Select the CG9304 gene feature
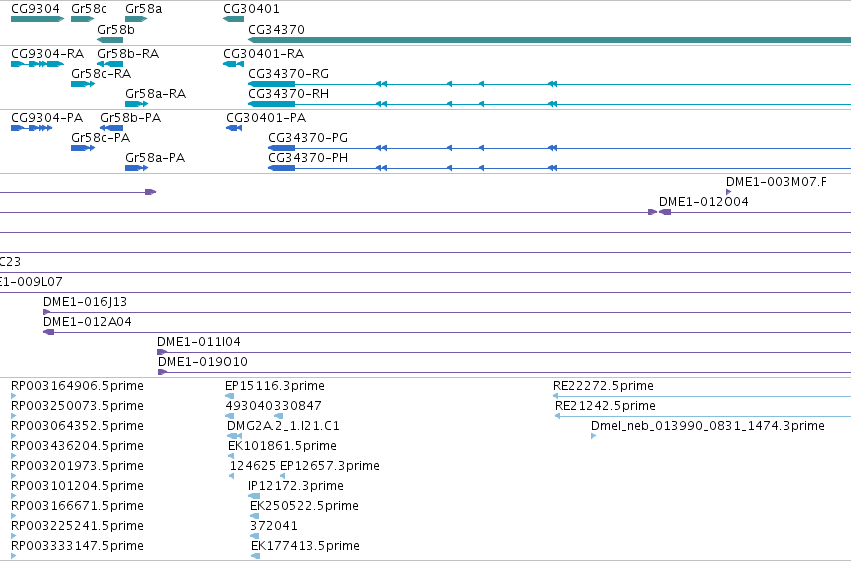The image size is (851, 561). point(37,19)
